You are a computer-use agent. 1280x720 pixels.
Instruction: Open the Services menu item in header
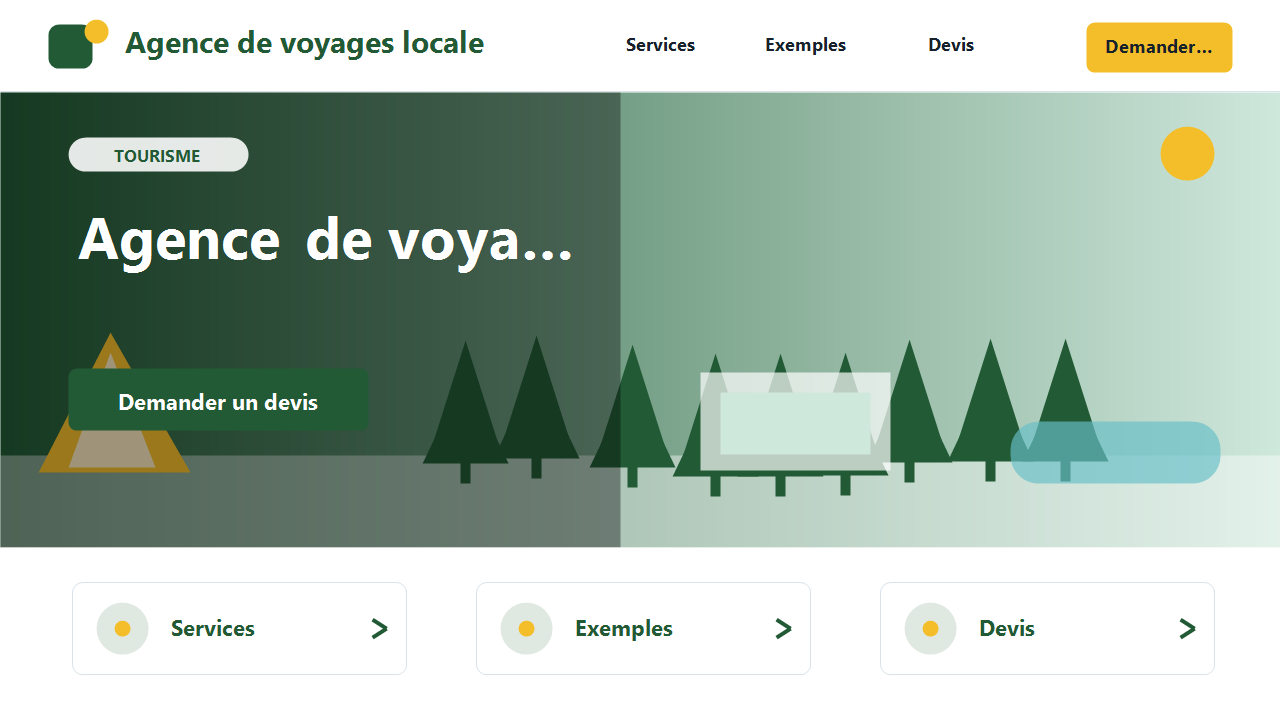[x=660, y=45]
